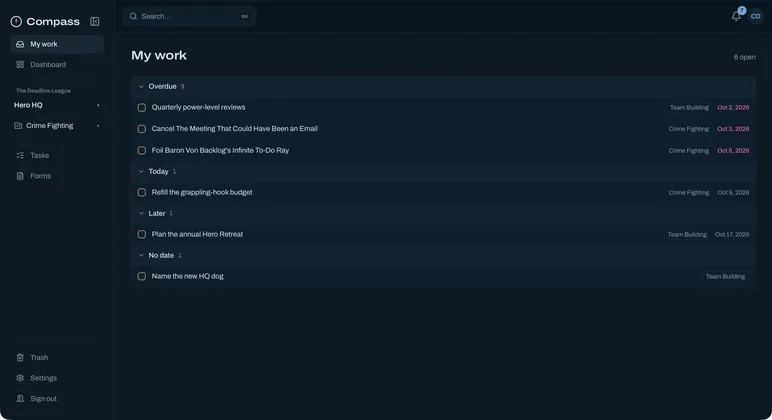Open task Name the new HQ dog
This screenshot has width=772, height=420.
(x=187, y=276)
